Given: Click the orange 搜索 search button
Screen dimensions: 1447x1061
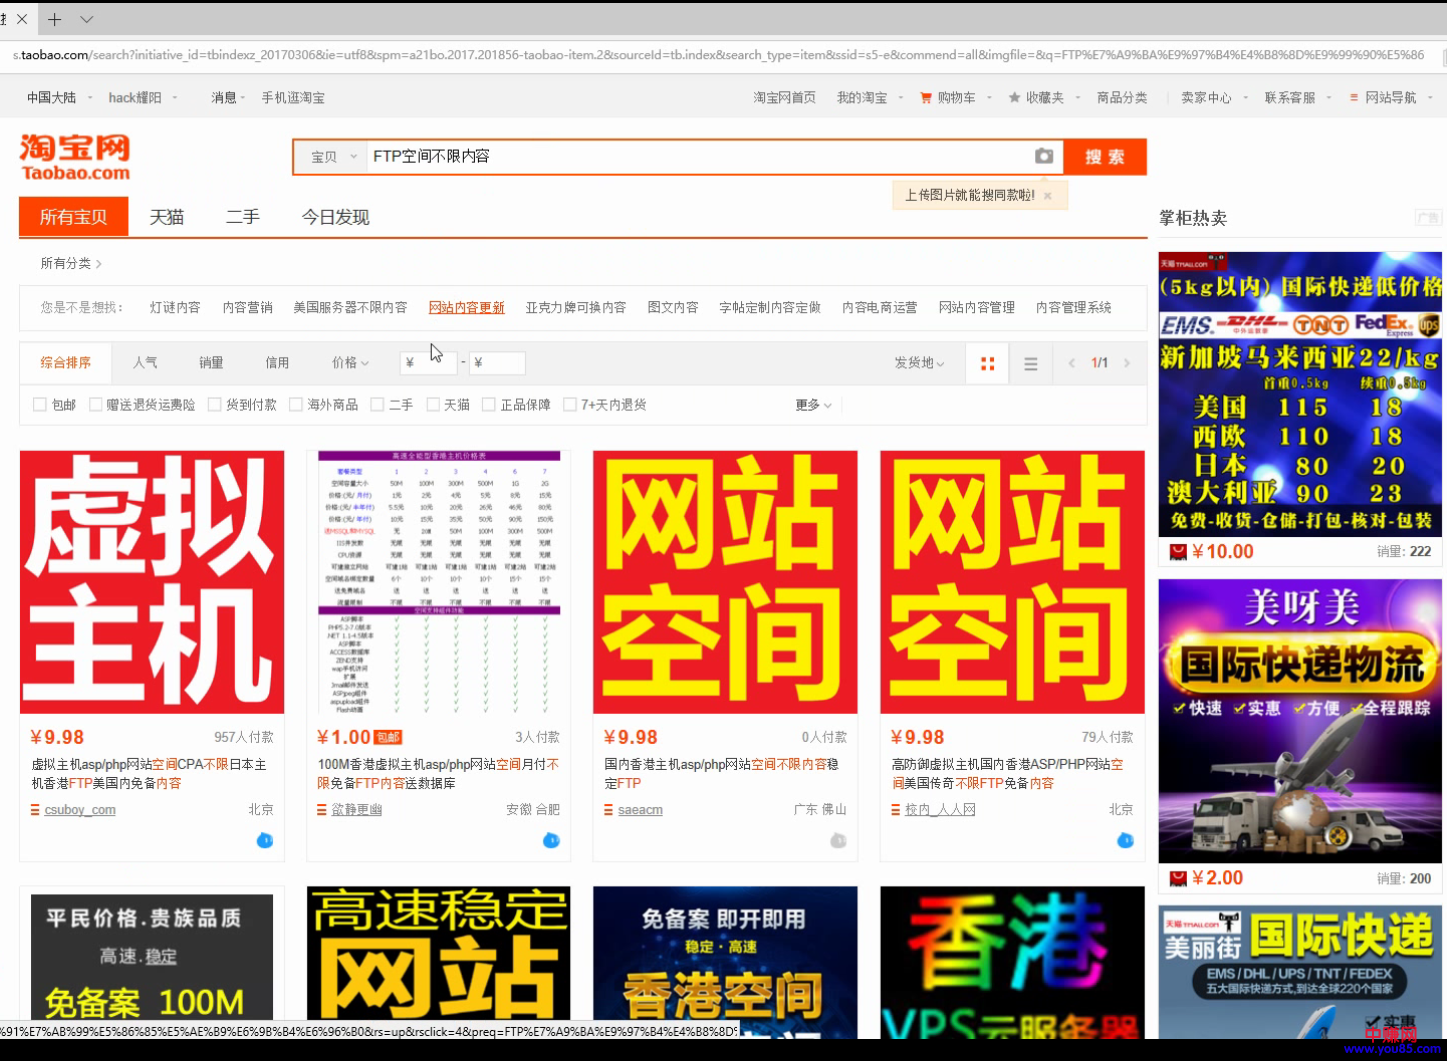Looking at the screenshot, I should (x=1104, y=156).
